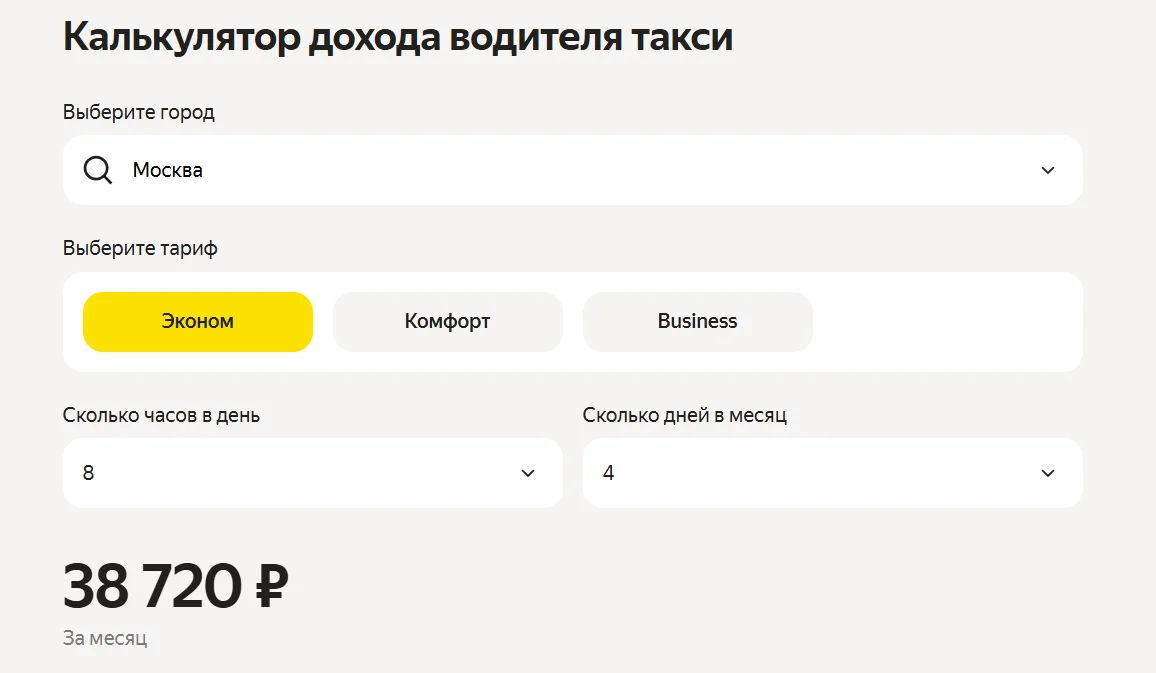Click the Москва city text field
1156x673 pixels.
pos(168,171)
